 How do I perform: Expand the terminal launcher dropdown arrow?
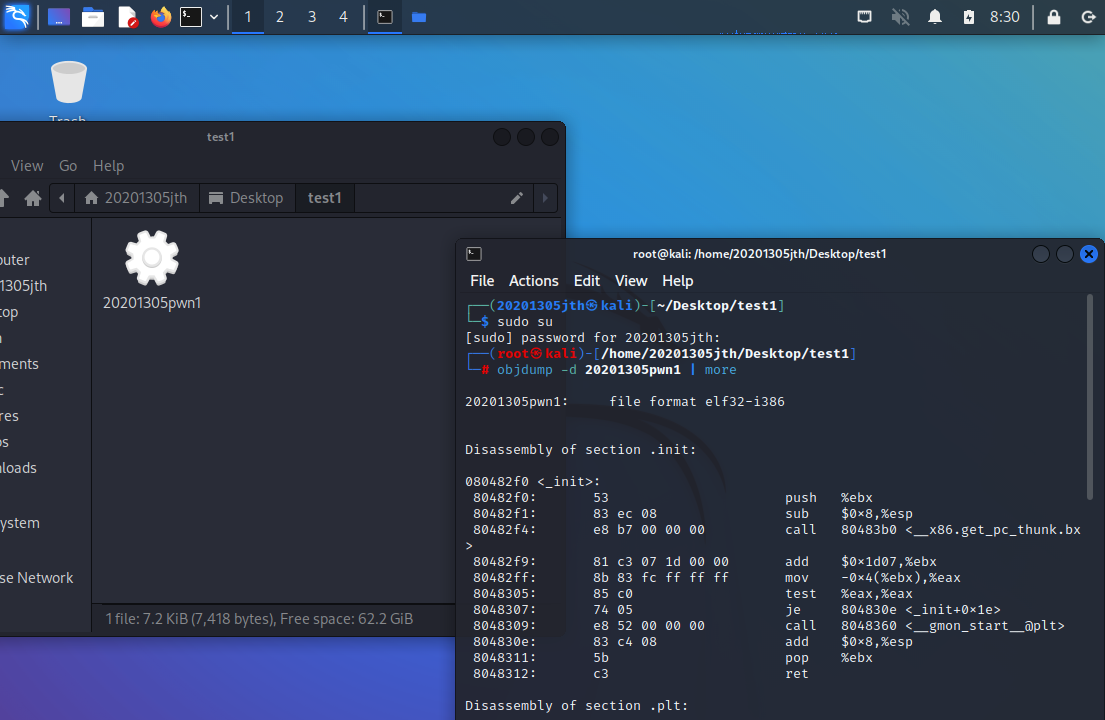tap(214, 17)
